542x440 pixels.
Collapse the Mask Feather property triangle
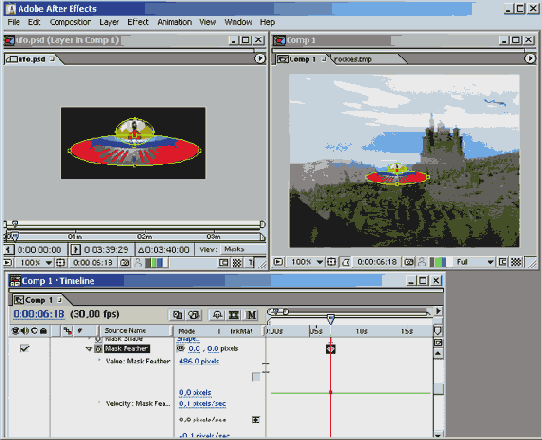(89, 349)
